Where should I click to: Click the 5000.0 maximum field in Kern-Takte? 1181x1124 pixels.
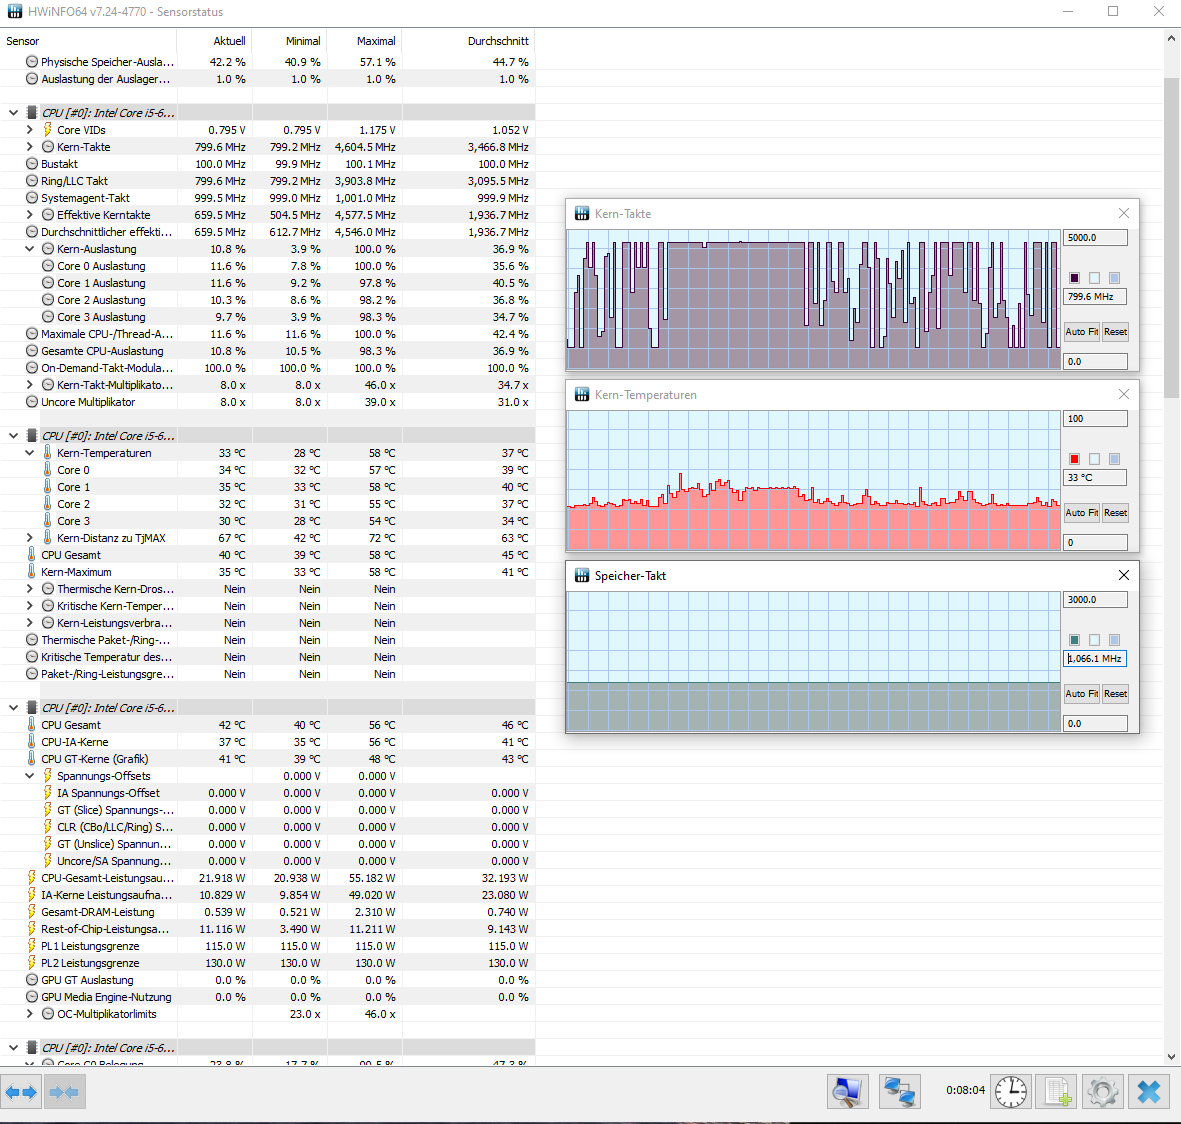tap(1095, 237)
